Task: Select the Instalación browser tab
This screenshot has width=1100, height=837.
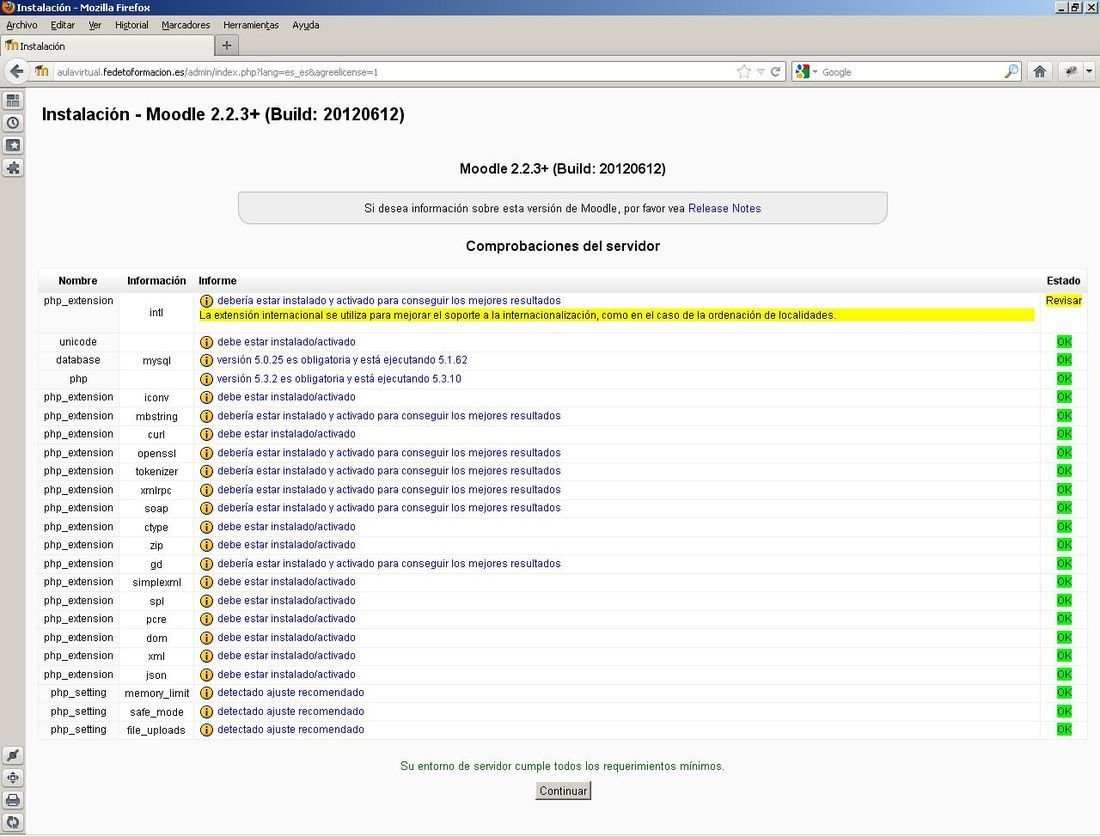Action: pyautogui.click(x=108, y=46)
